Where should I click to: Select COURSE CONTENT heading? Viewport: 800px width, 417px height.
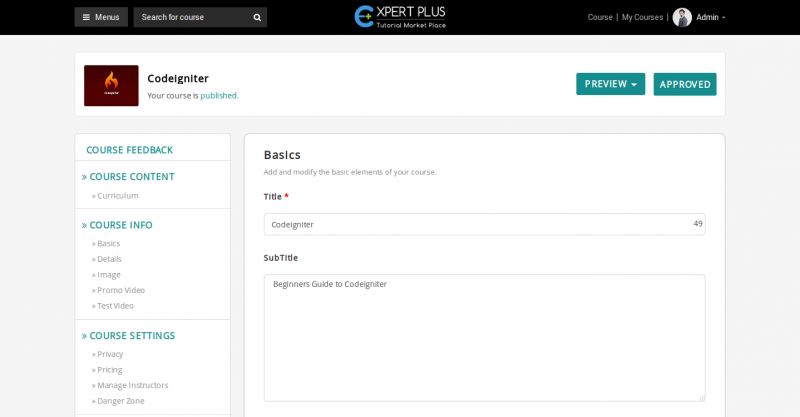click(132, 177)
